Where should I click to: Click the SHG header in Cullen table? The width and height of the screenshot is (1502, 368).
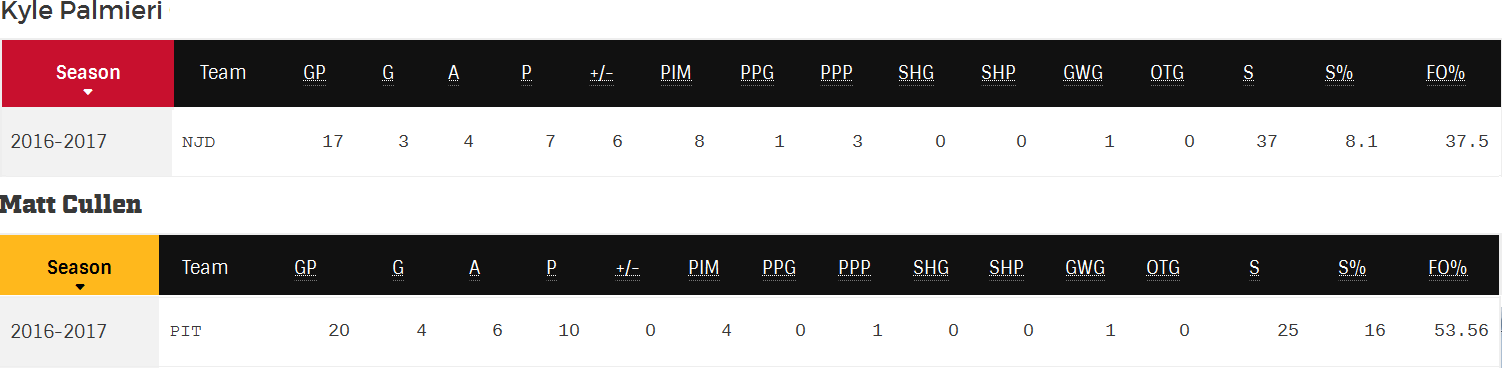(931, 268)
